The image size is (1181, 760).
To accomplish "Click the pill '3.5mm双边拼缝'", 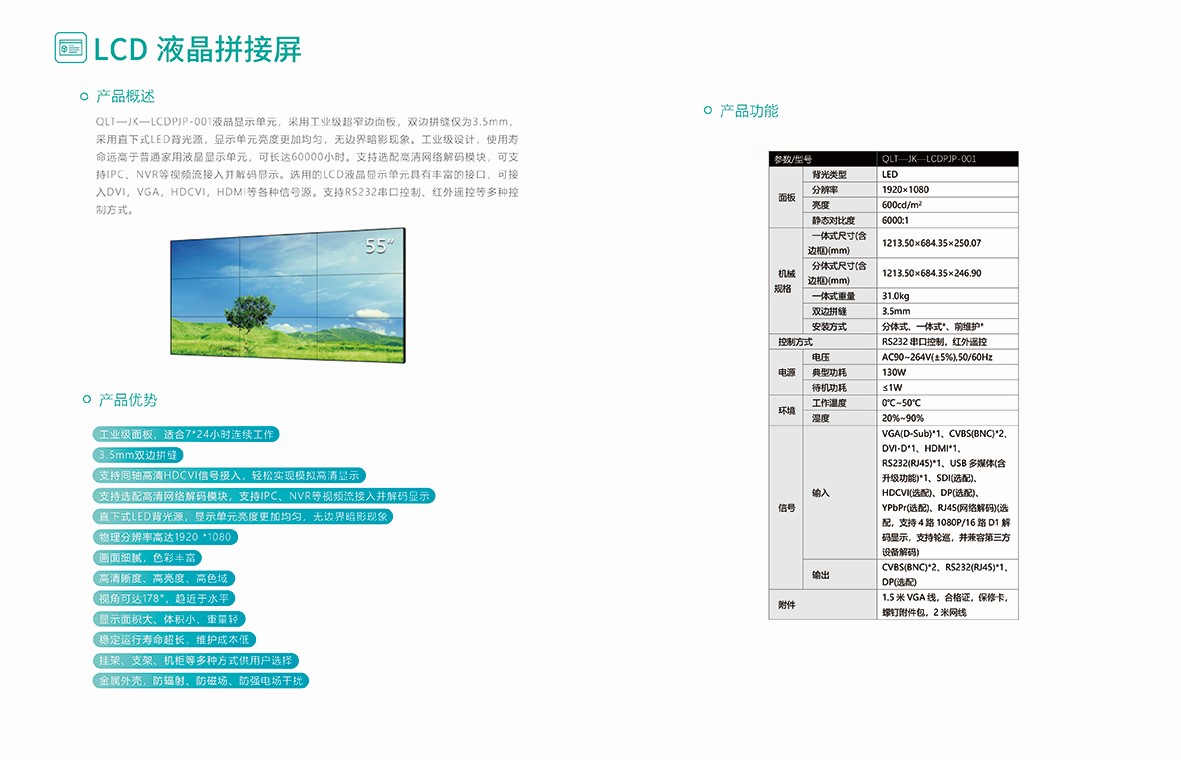I will click(138, 455).
